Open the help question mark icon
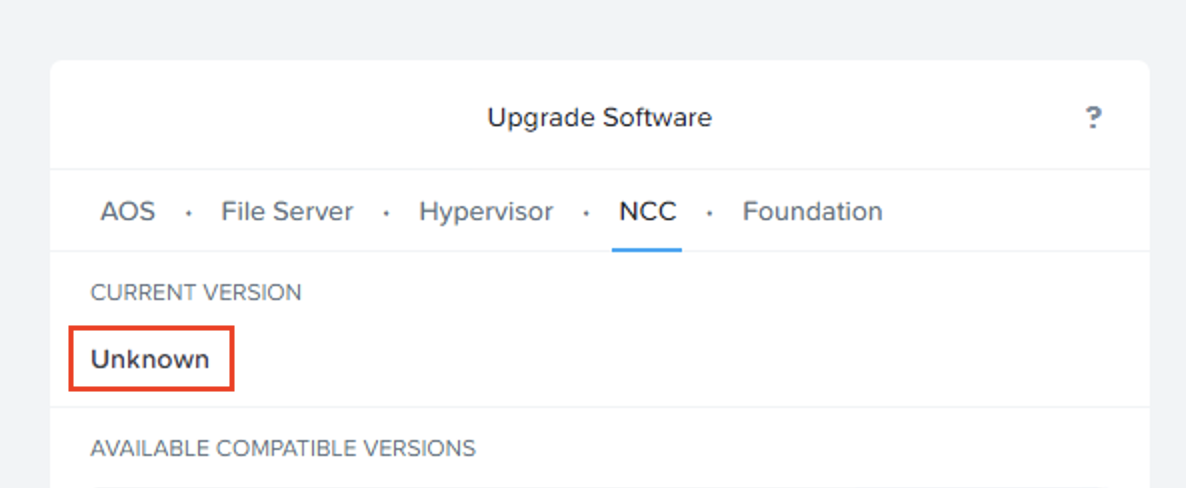This screenshot has width=1186, height=488. (1093, 118)
